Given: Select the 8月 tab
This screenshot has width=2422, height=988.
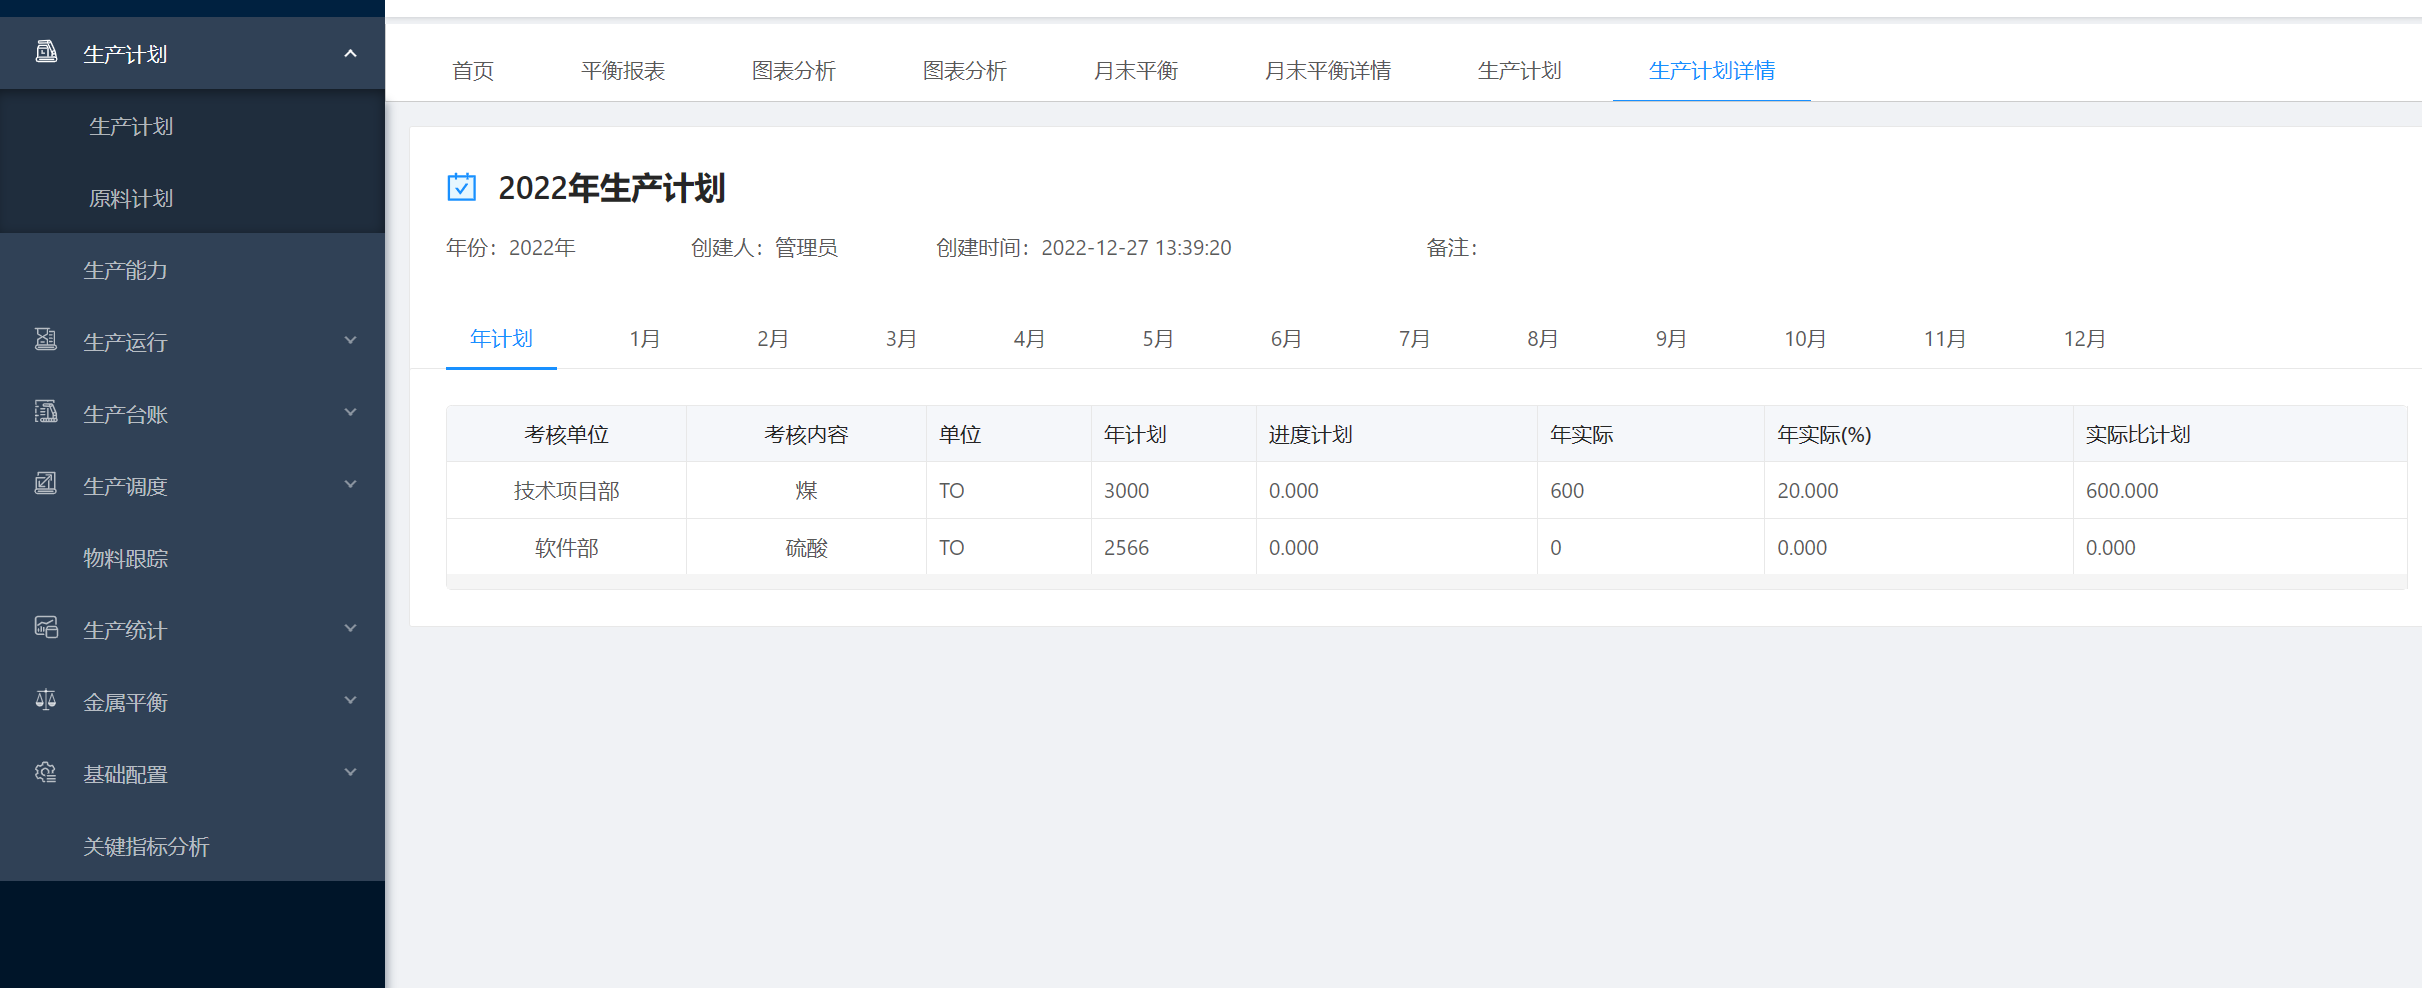Looking at the screenshot, I should click(x=1543, y=339).
